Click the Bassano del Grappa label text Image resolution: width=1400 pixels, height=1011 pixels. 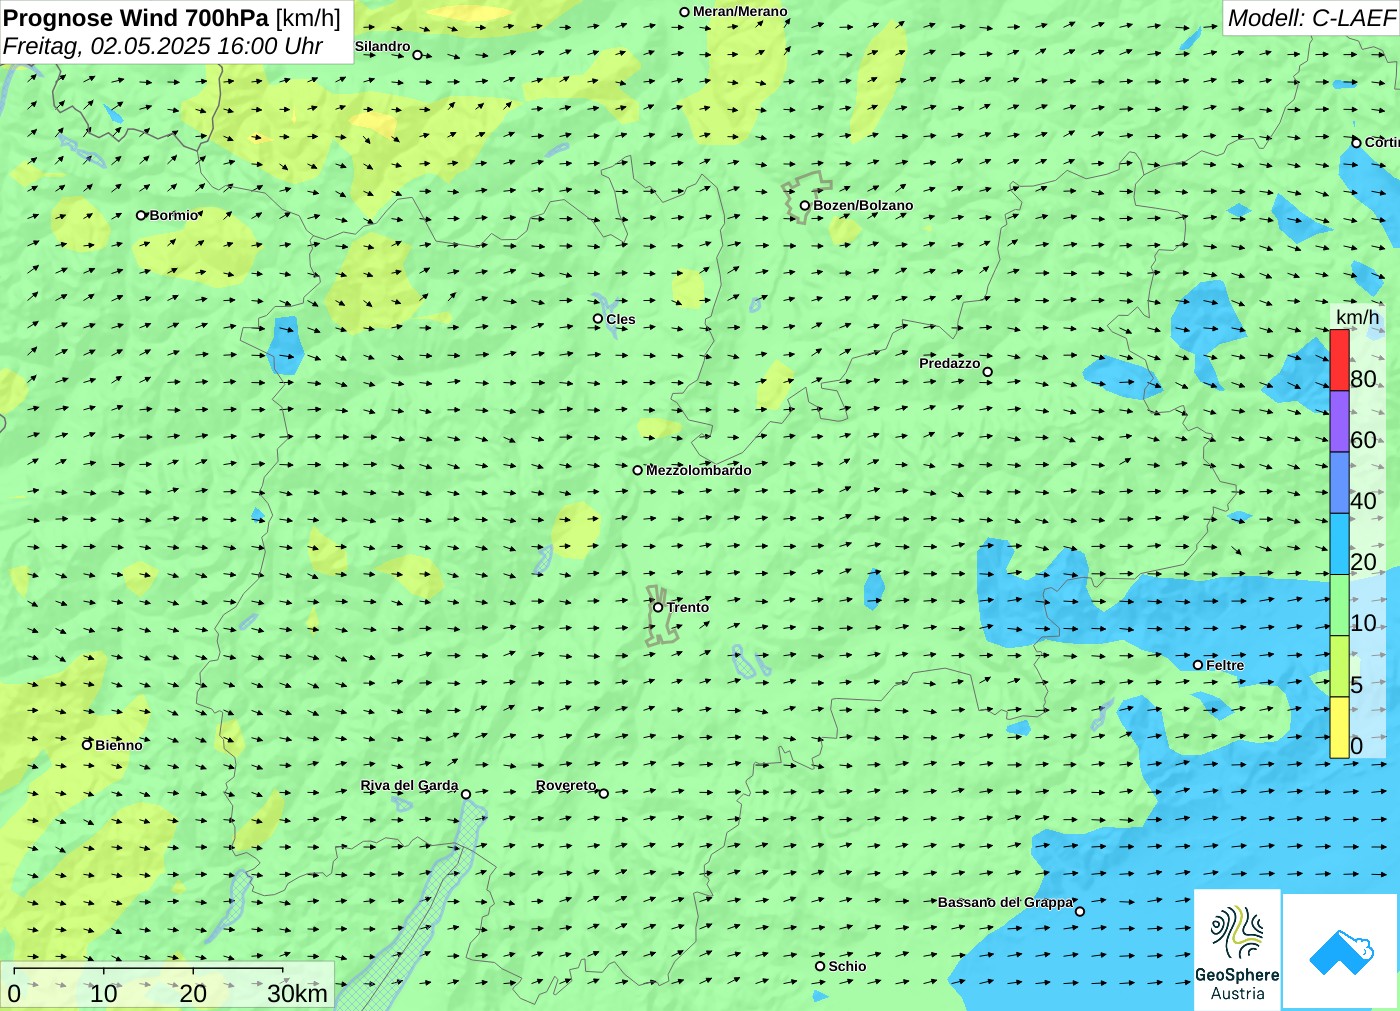[1005, 902]
